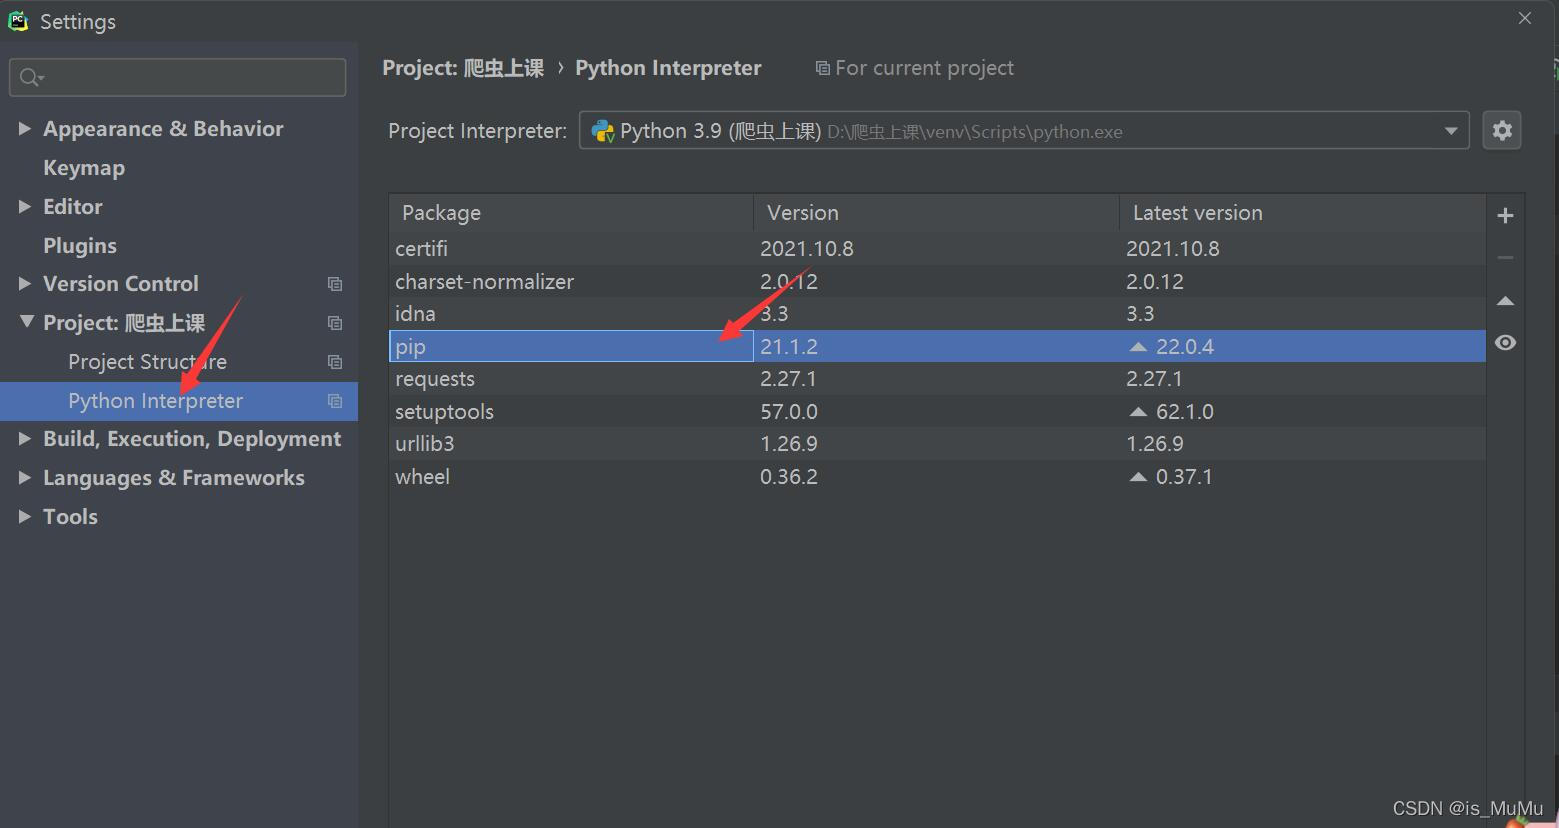Click requests latest version 2.27.1
The image size is (1559, 828).
point(1155,379)
